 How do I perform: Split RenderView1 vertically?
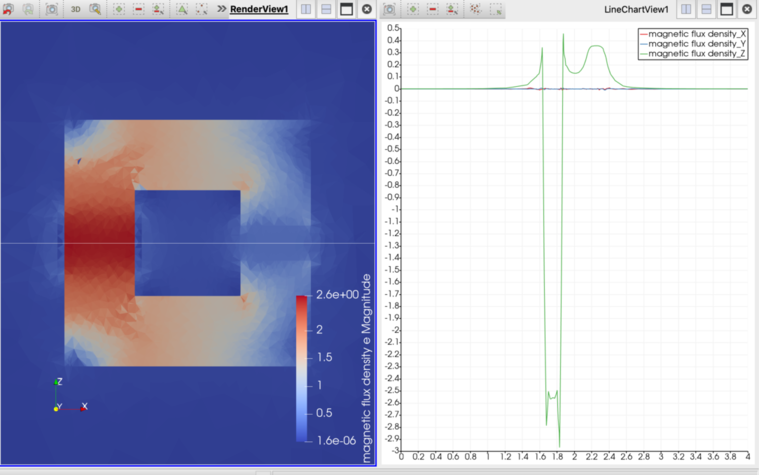(326, 9)
